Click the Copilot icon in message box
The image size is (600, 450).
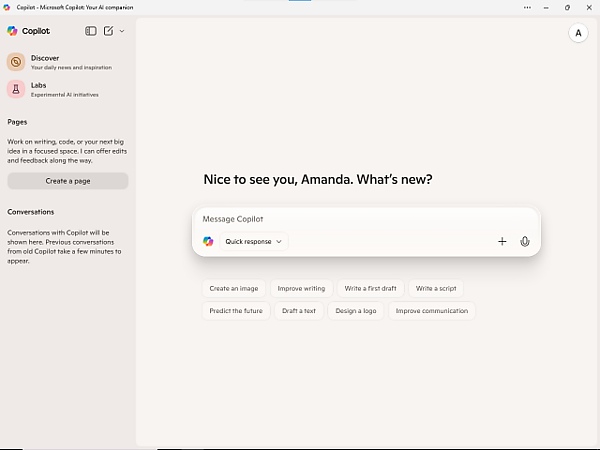point(208,241)
